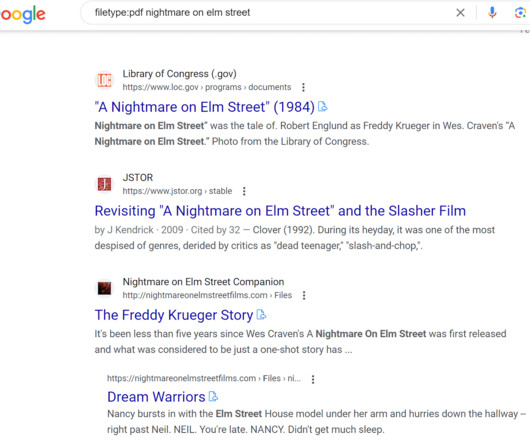This screenshot has width=530, height=442.
Task: Open Revisiting "A Nightmare on Elm Street" Slasher Film link
Action: (x=280, y=211)
